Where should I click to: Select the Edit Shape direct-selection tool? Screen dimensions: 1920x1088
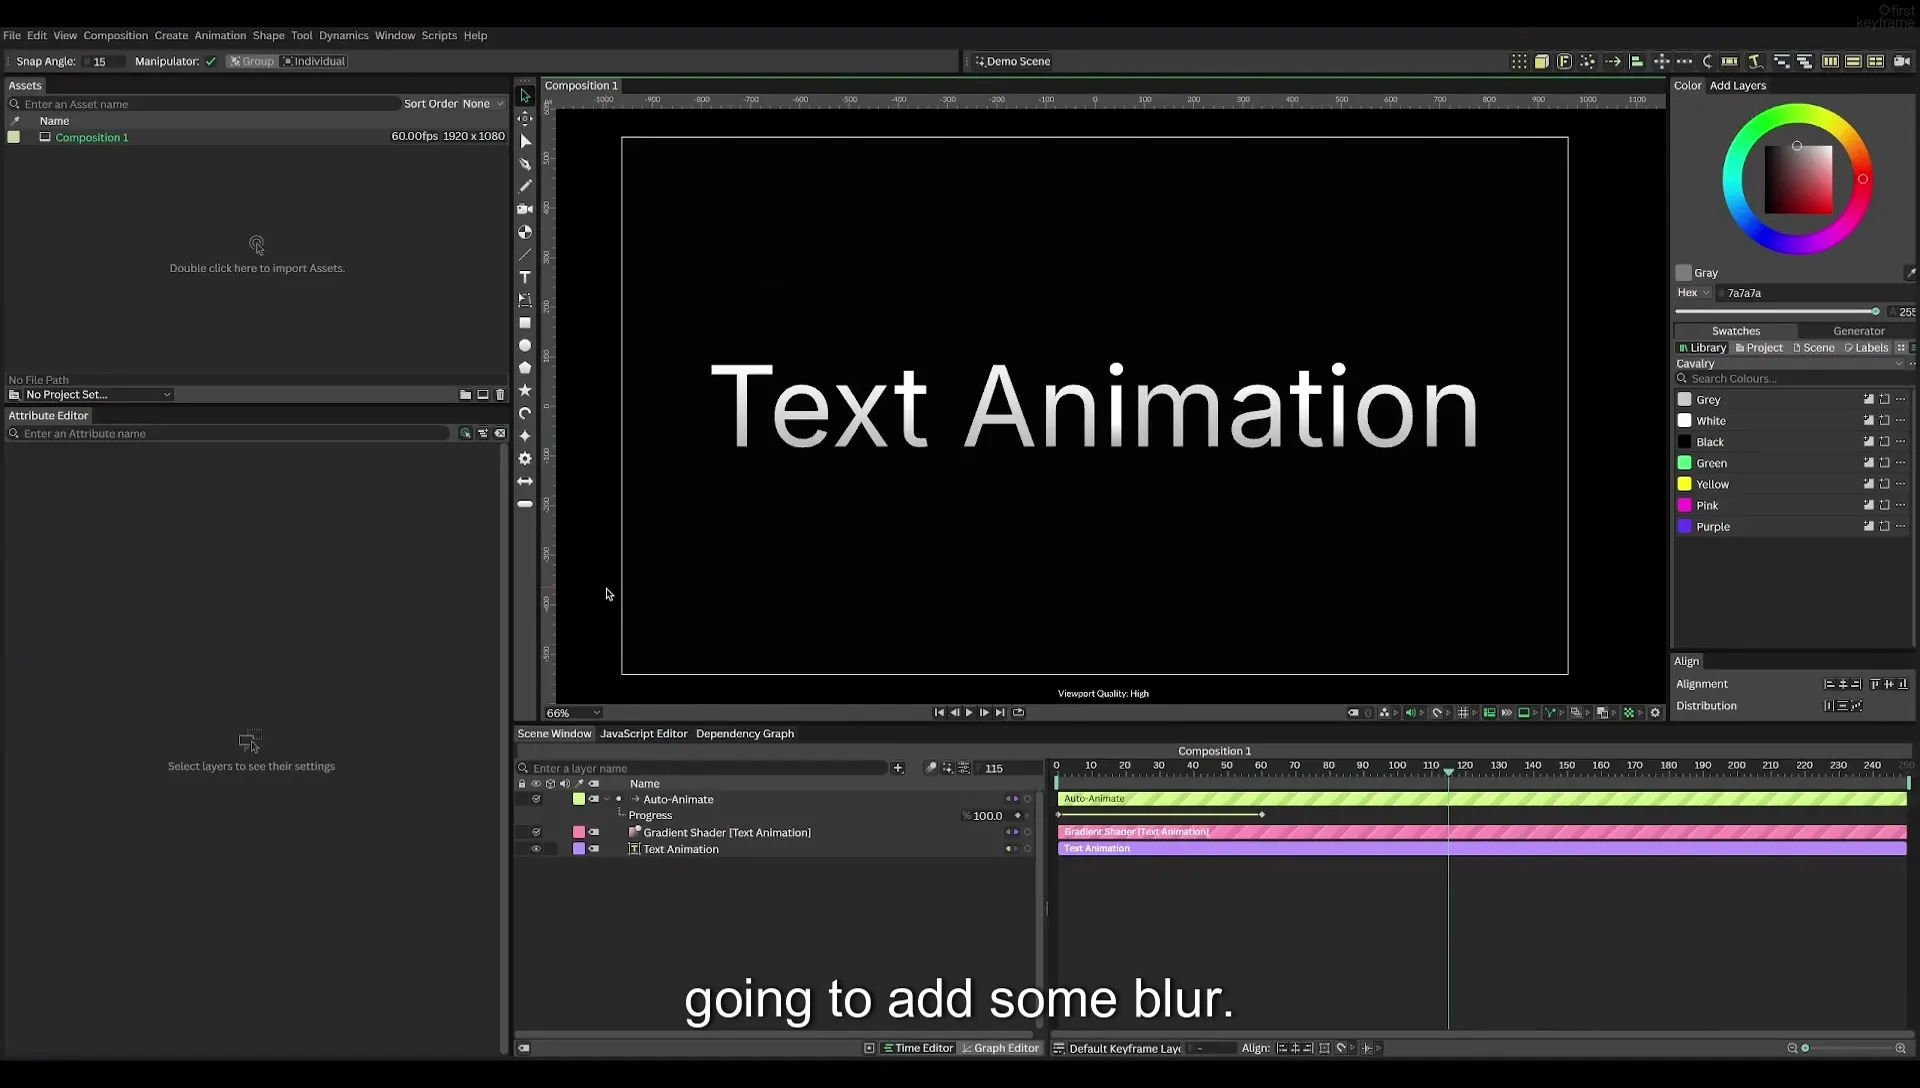(x=524, y=141)
